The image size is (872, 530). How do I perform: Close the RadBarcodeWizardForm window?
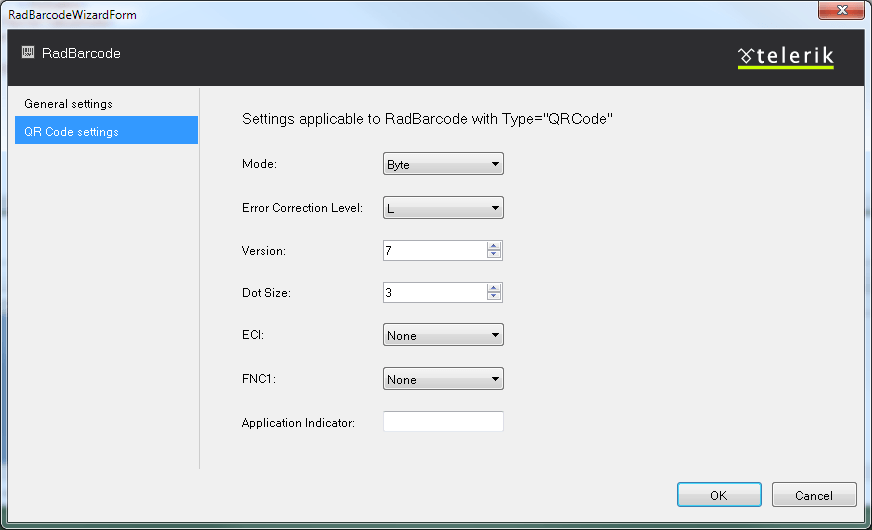tap(841, 13)
